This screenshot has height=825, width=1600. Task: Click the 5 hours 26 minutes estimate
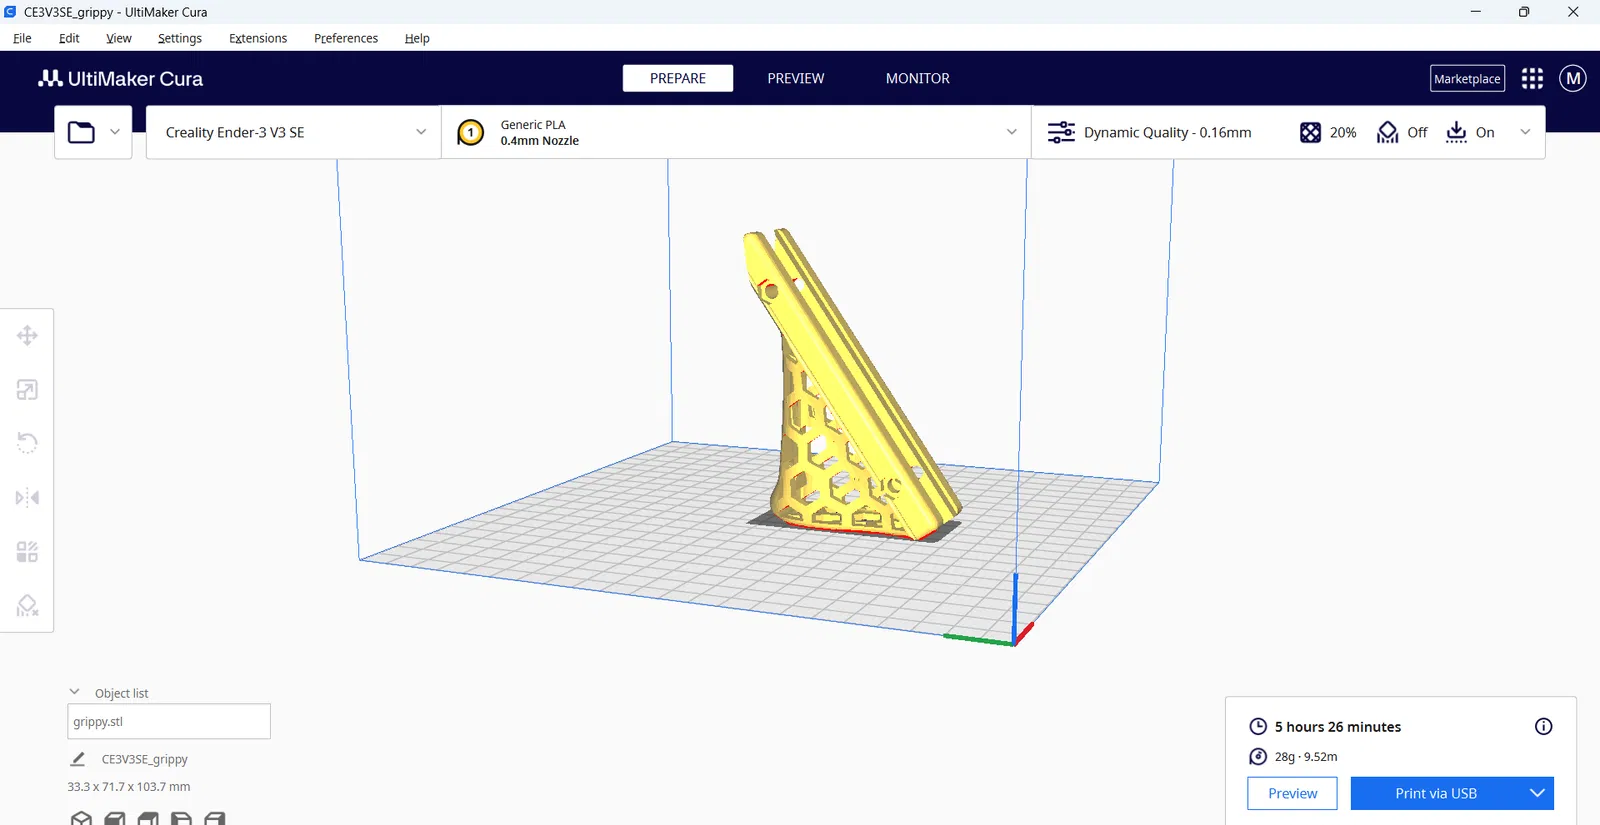(1337, 727)
